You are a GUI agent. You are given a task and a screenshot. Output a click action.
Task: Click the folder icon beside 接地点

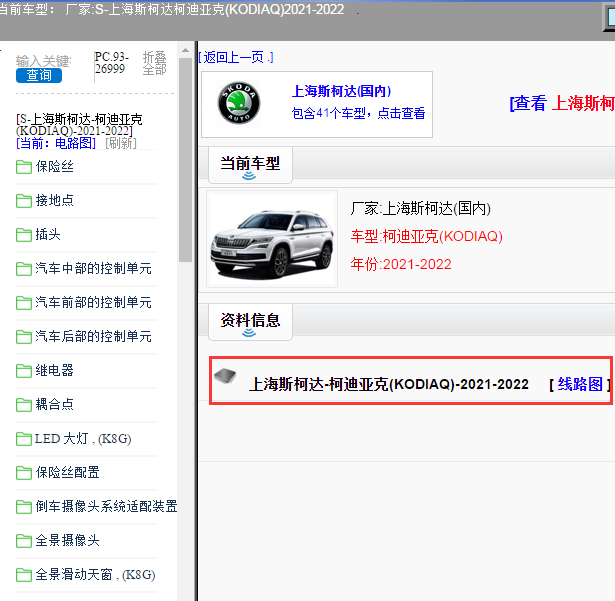pyautogui.click(x=24, y=201)
